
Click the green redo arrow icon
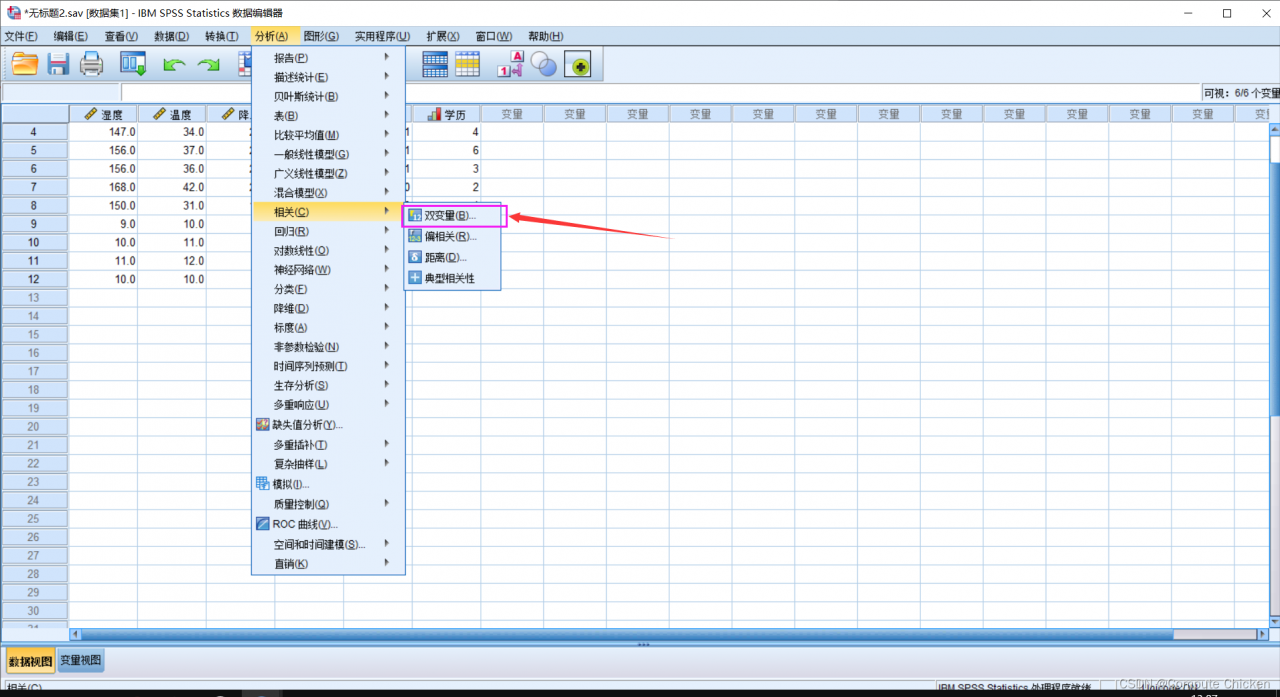pos(208,64)
